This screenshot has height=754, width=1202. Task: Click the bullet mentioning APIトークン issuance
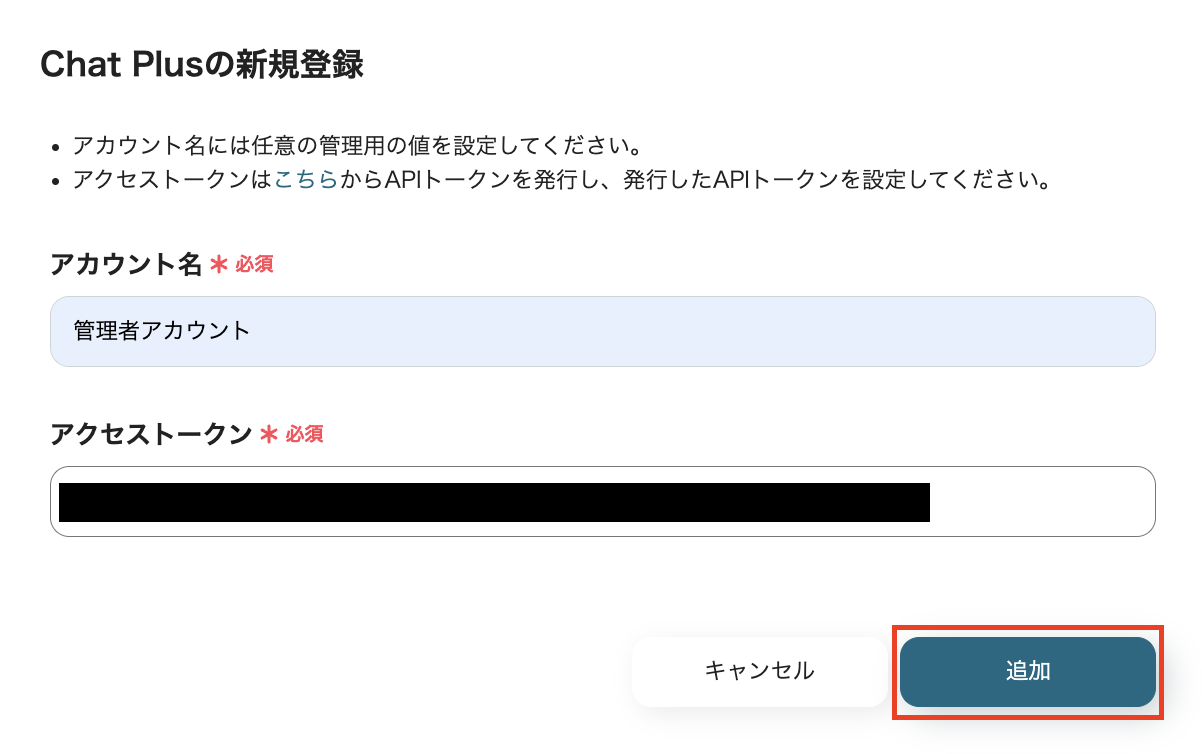pyautogui.click(x=560, y=181)
